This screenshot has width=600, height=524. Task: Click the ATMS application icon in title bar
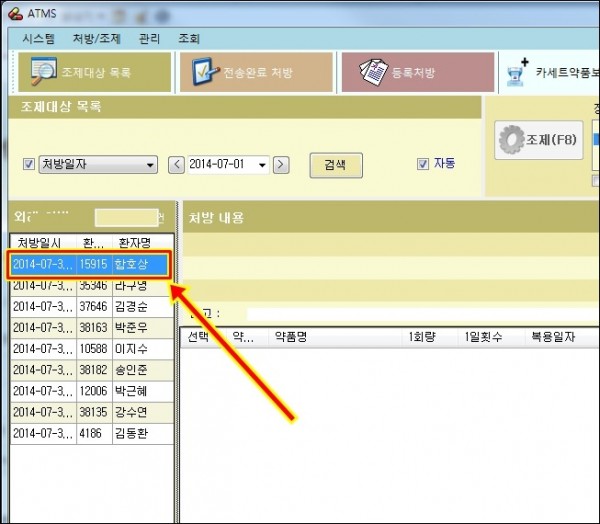(15, 13)
